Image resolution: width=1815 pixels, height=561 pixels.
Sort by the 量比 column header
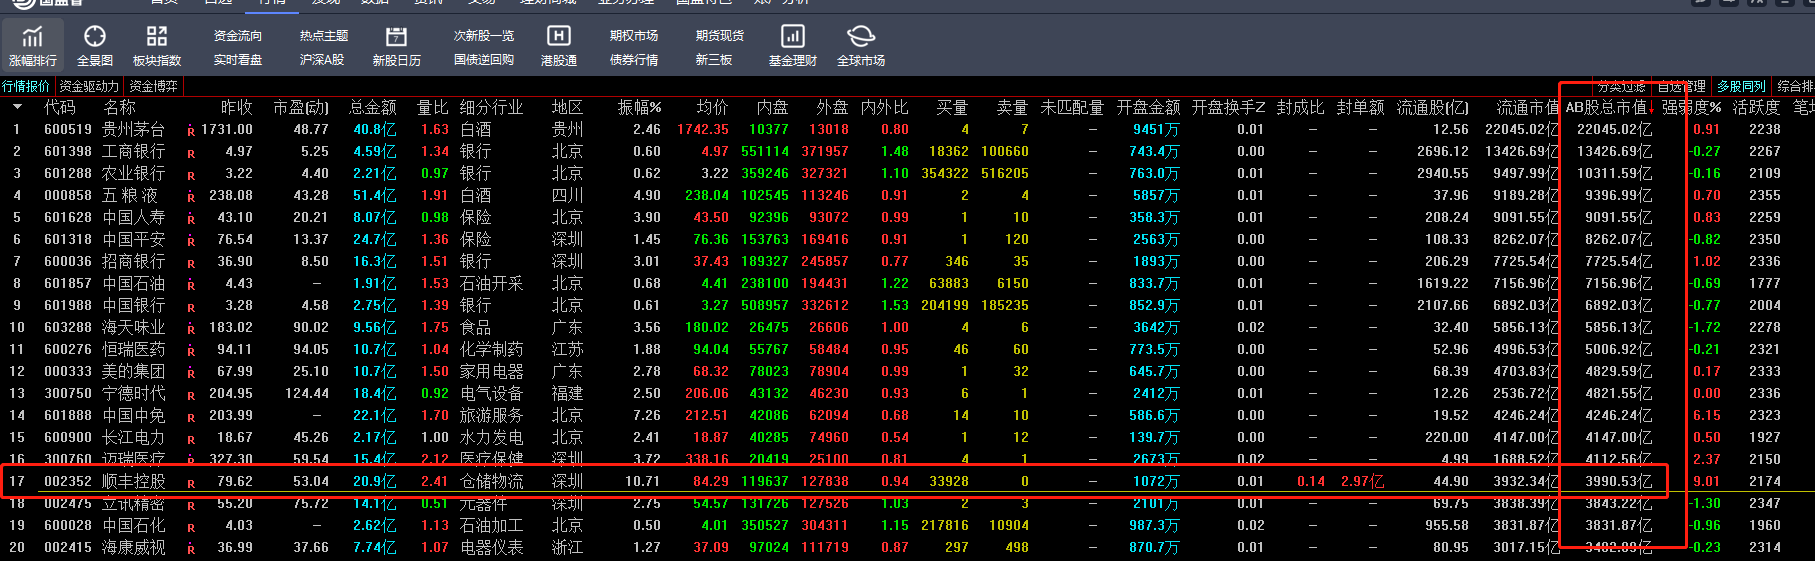click(433, 107)
